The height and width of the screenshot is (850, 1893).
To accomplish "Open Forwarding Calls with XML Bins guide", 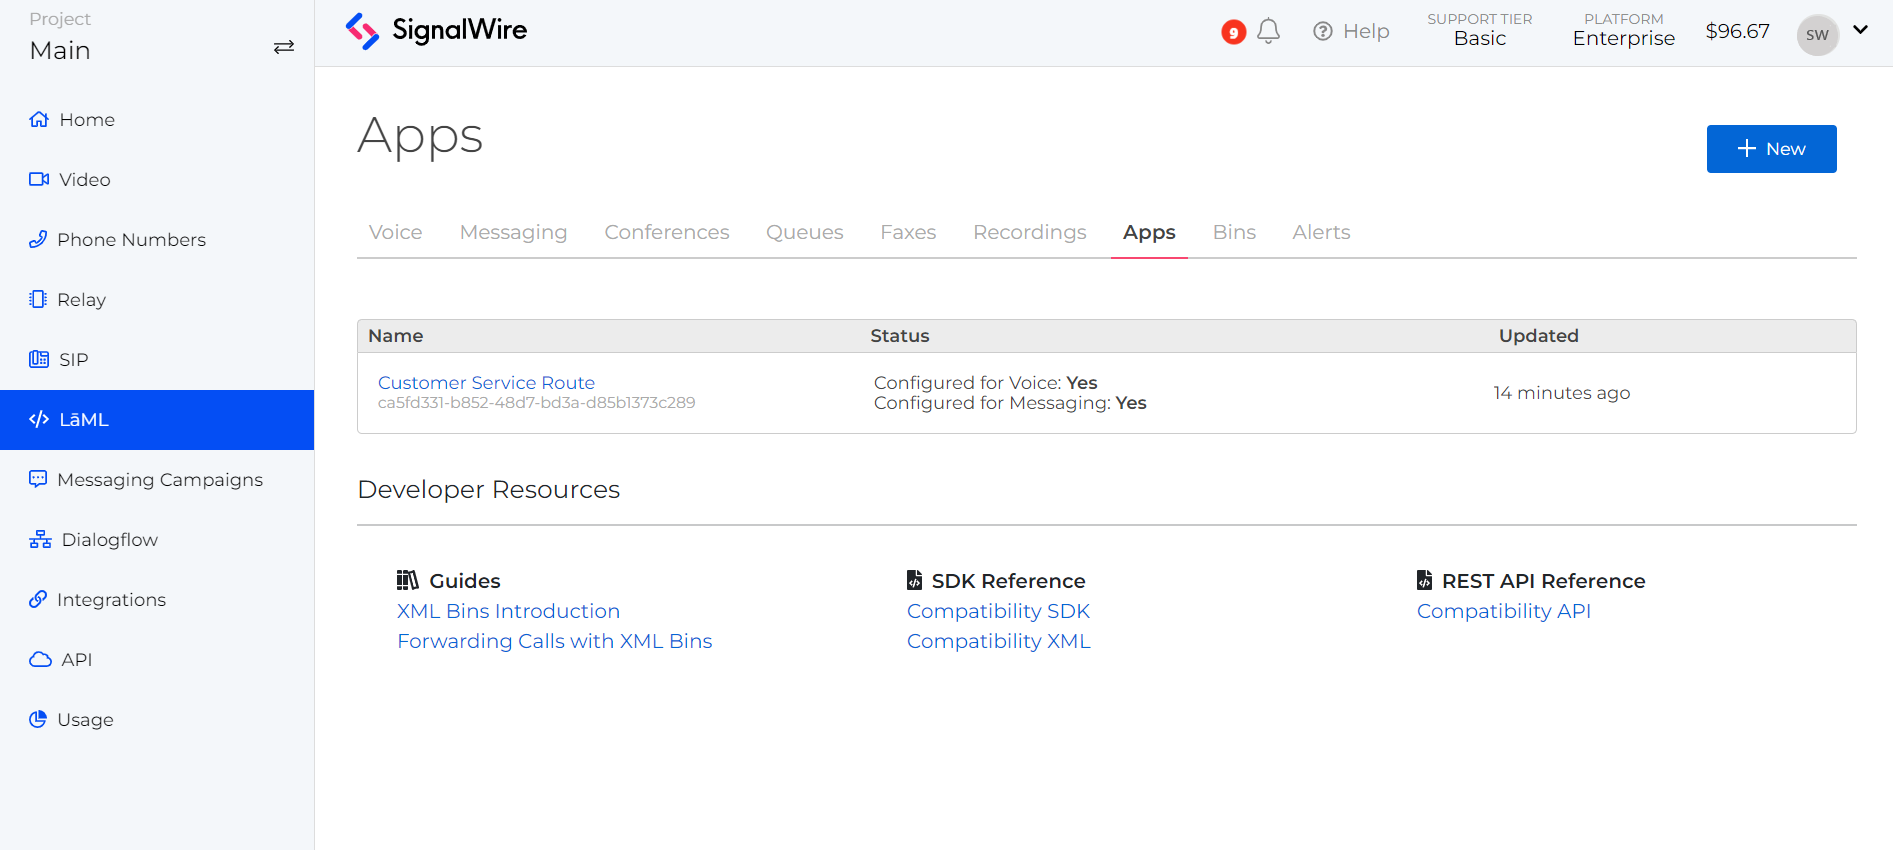I will [554, 641].
